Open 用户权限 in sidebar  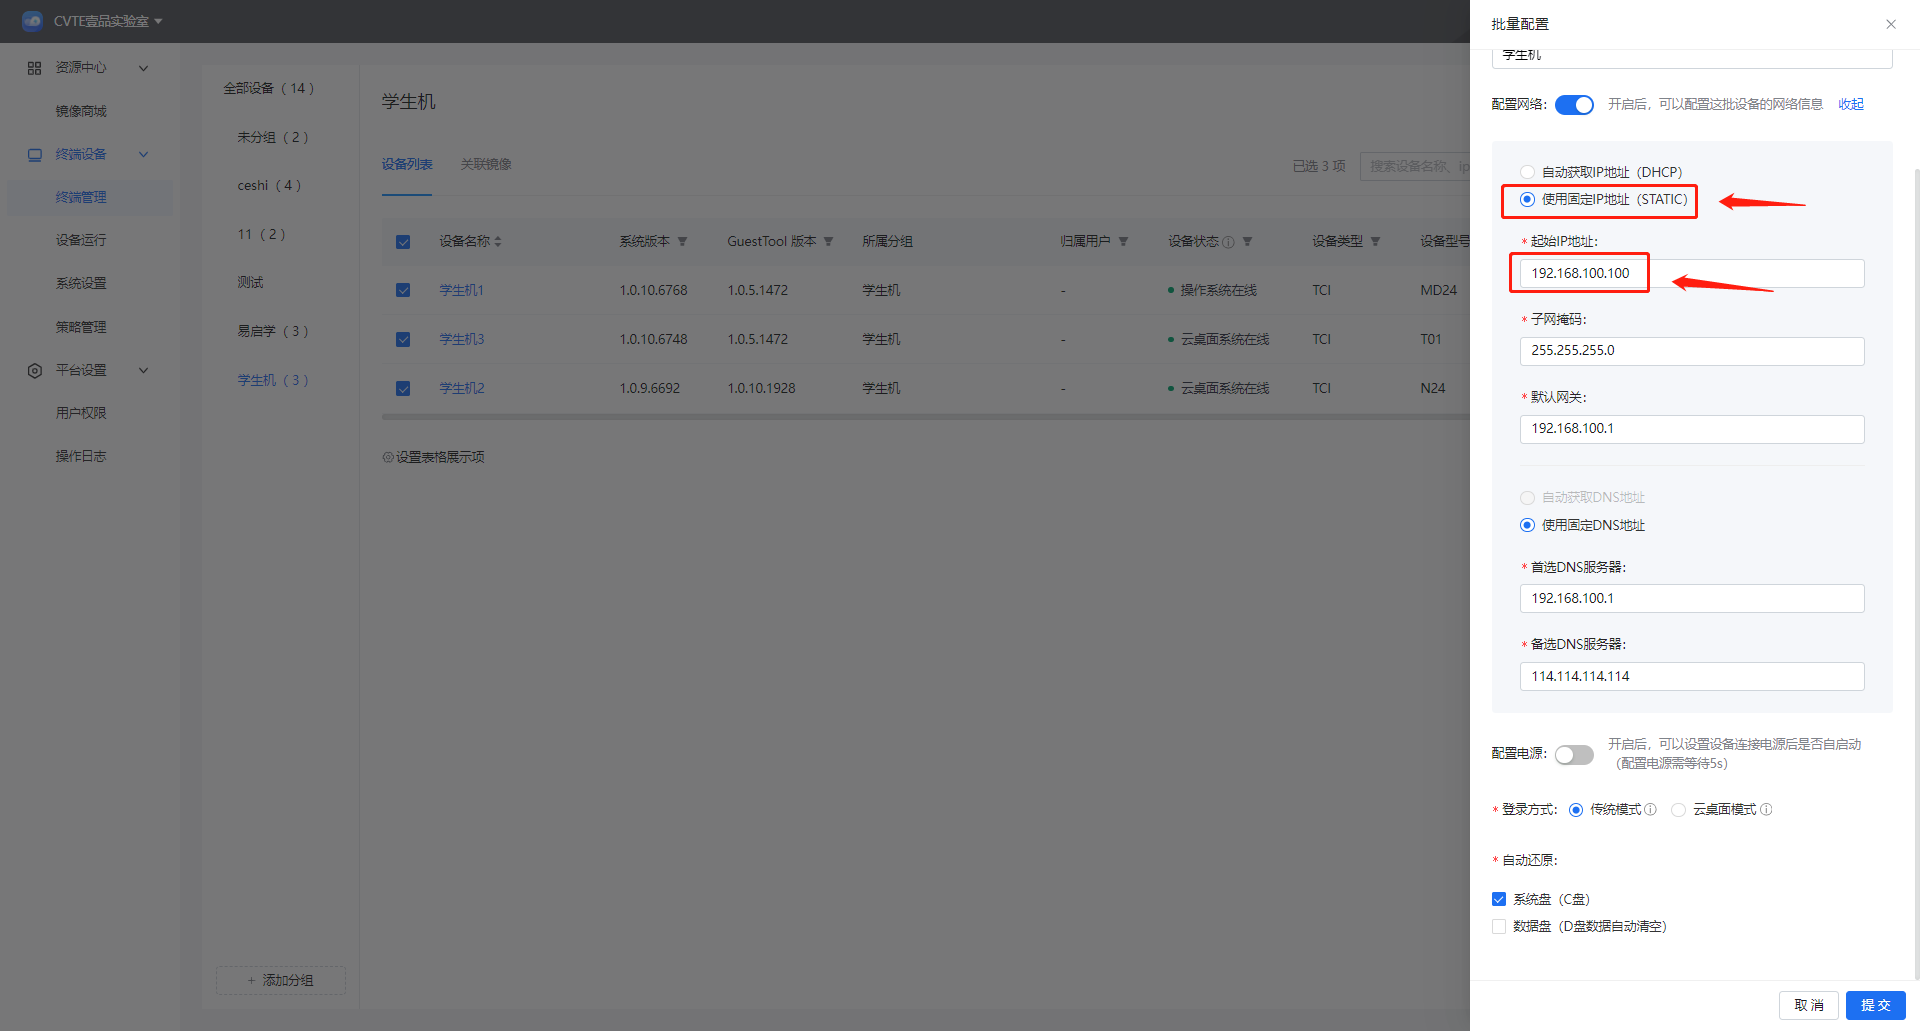point(81,413)
